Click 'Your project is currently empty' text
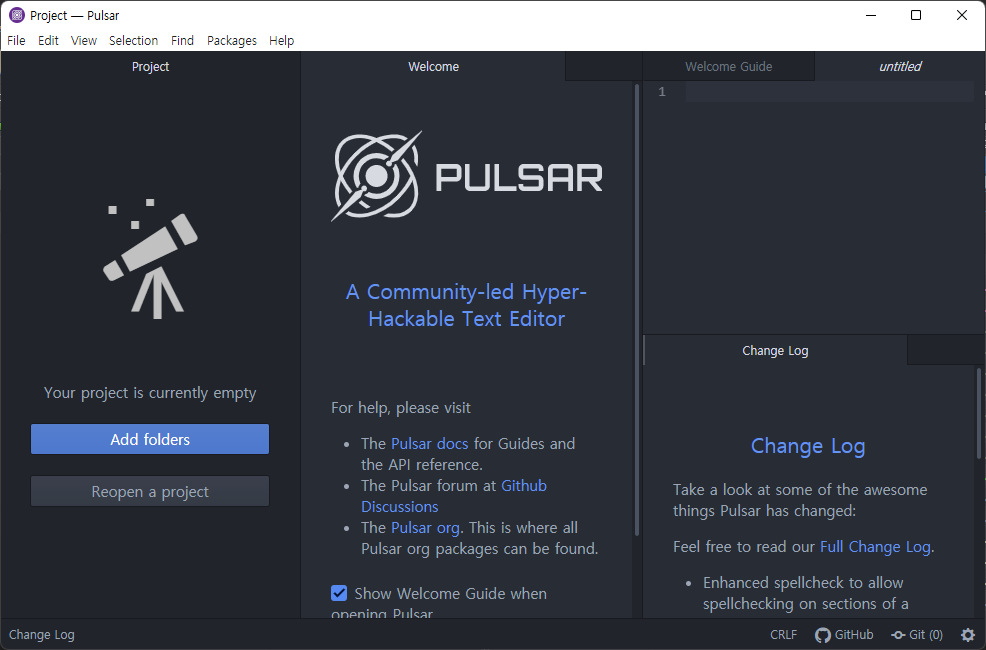 (x=150, y=393)
